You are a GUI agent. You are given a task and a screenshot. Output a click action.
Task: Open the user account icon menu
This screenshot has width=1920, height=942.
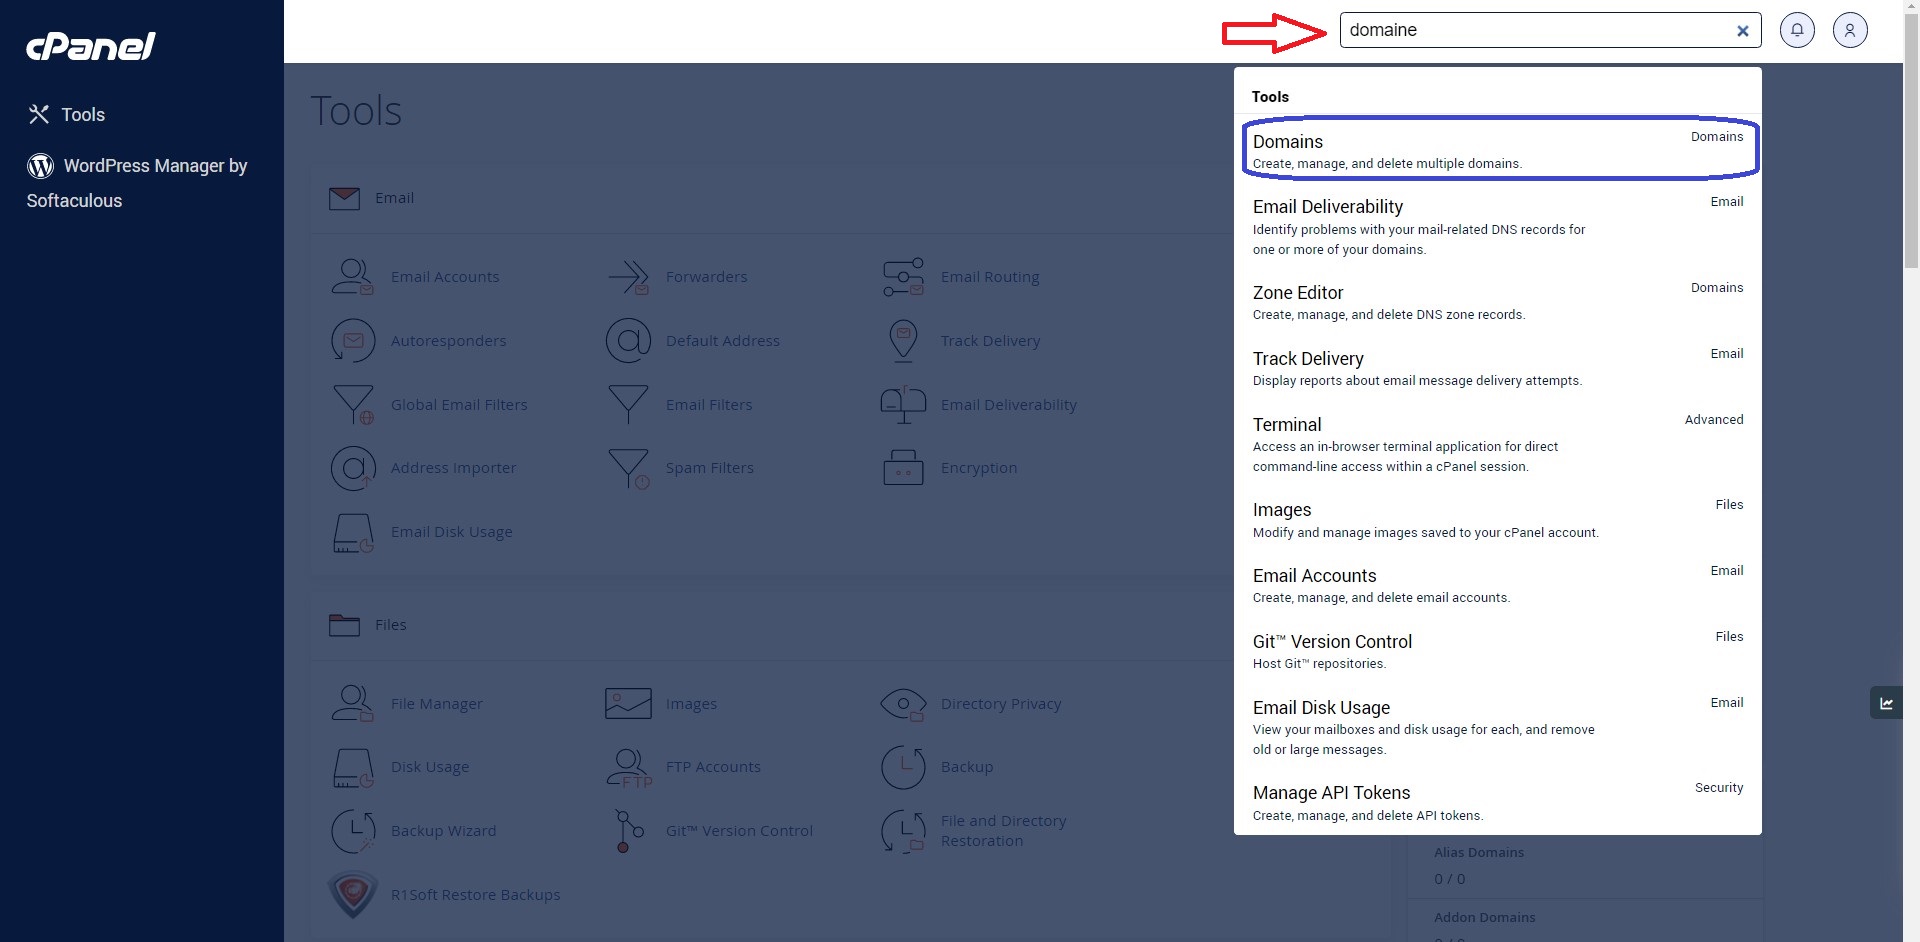[x=1850, y=30]
